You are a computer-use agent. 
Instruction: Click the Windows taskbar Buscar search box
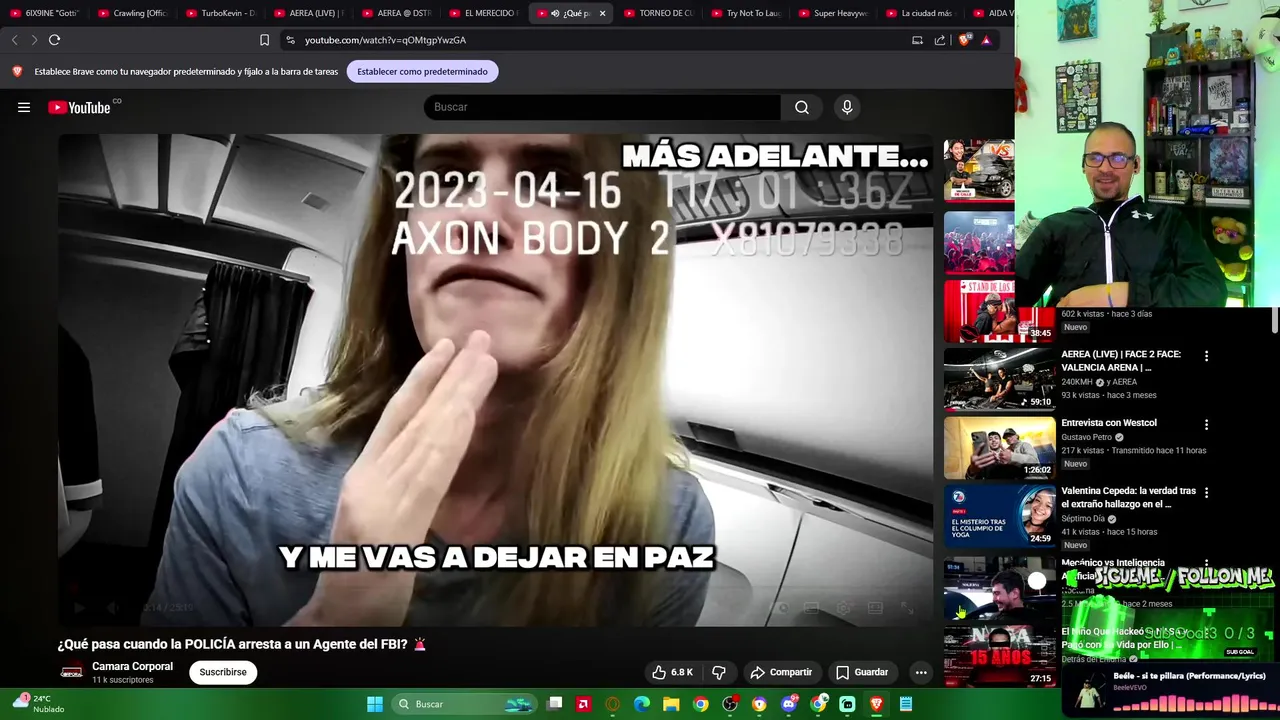tap(463, 704)
